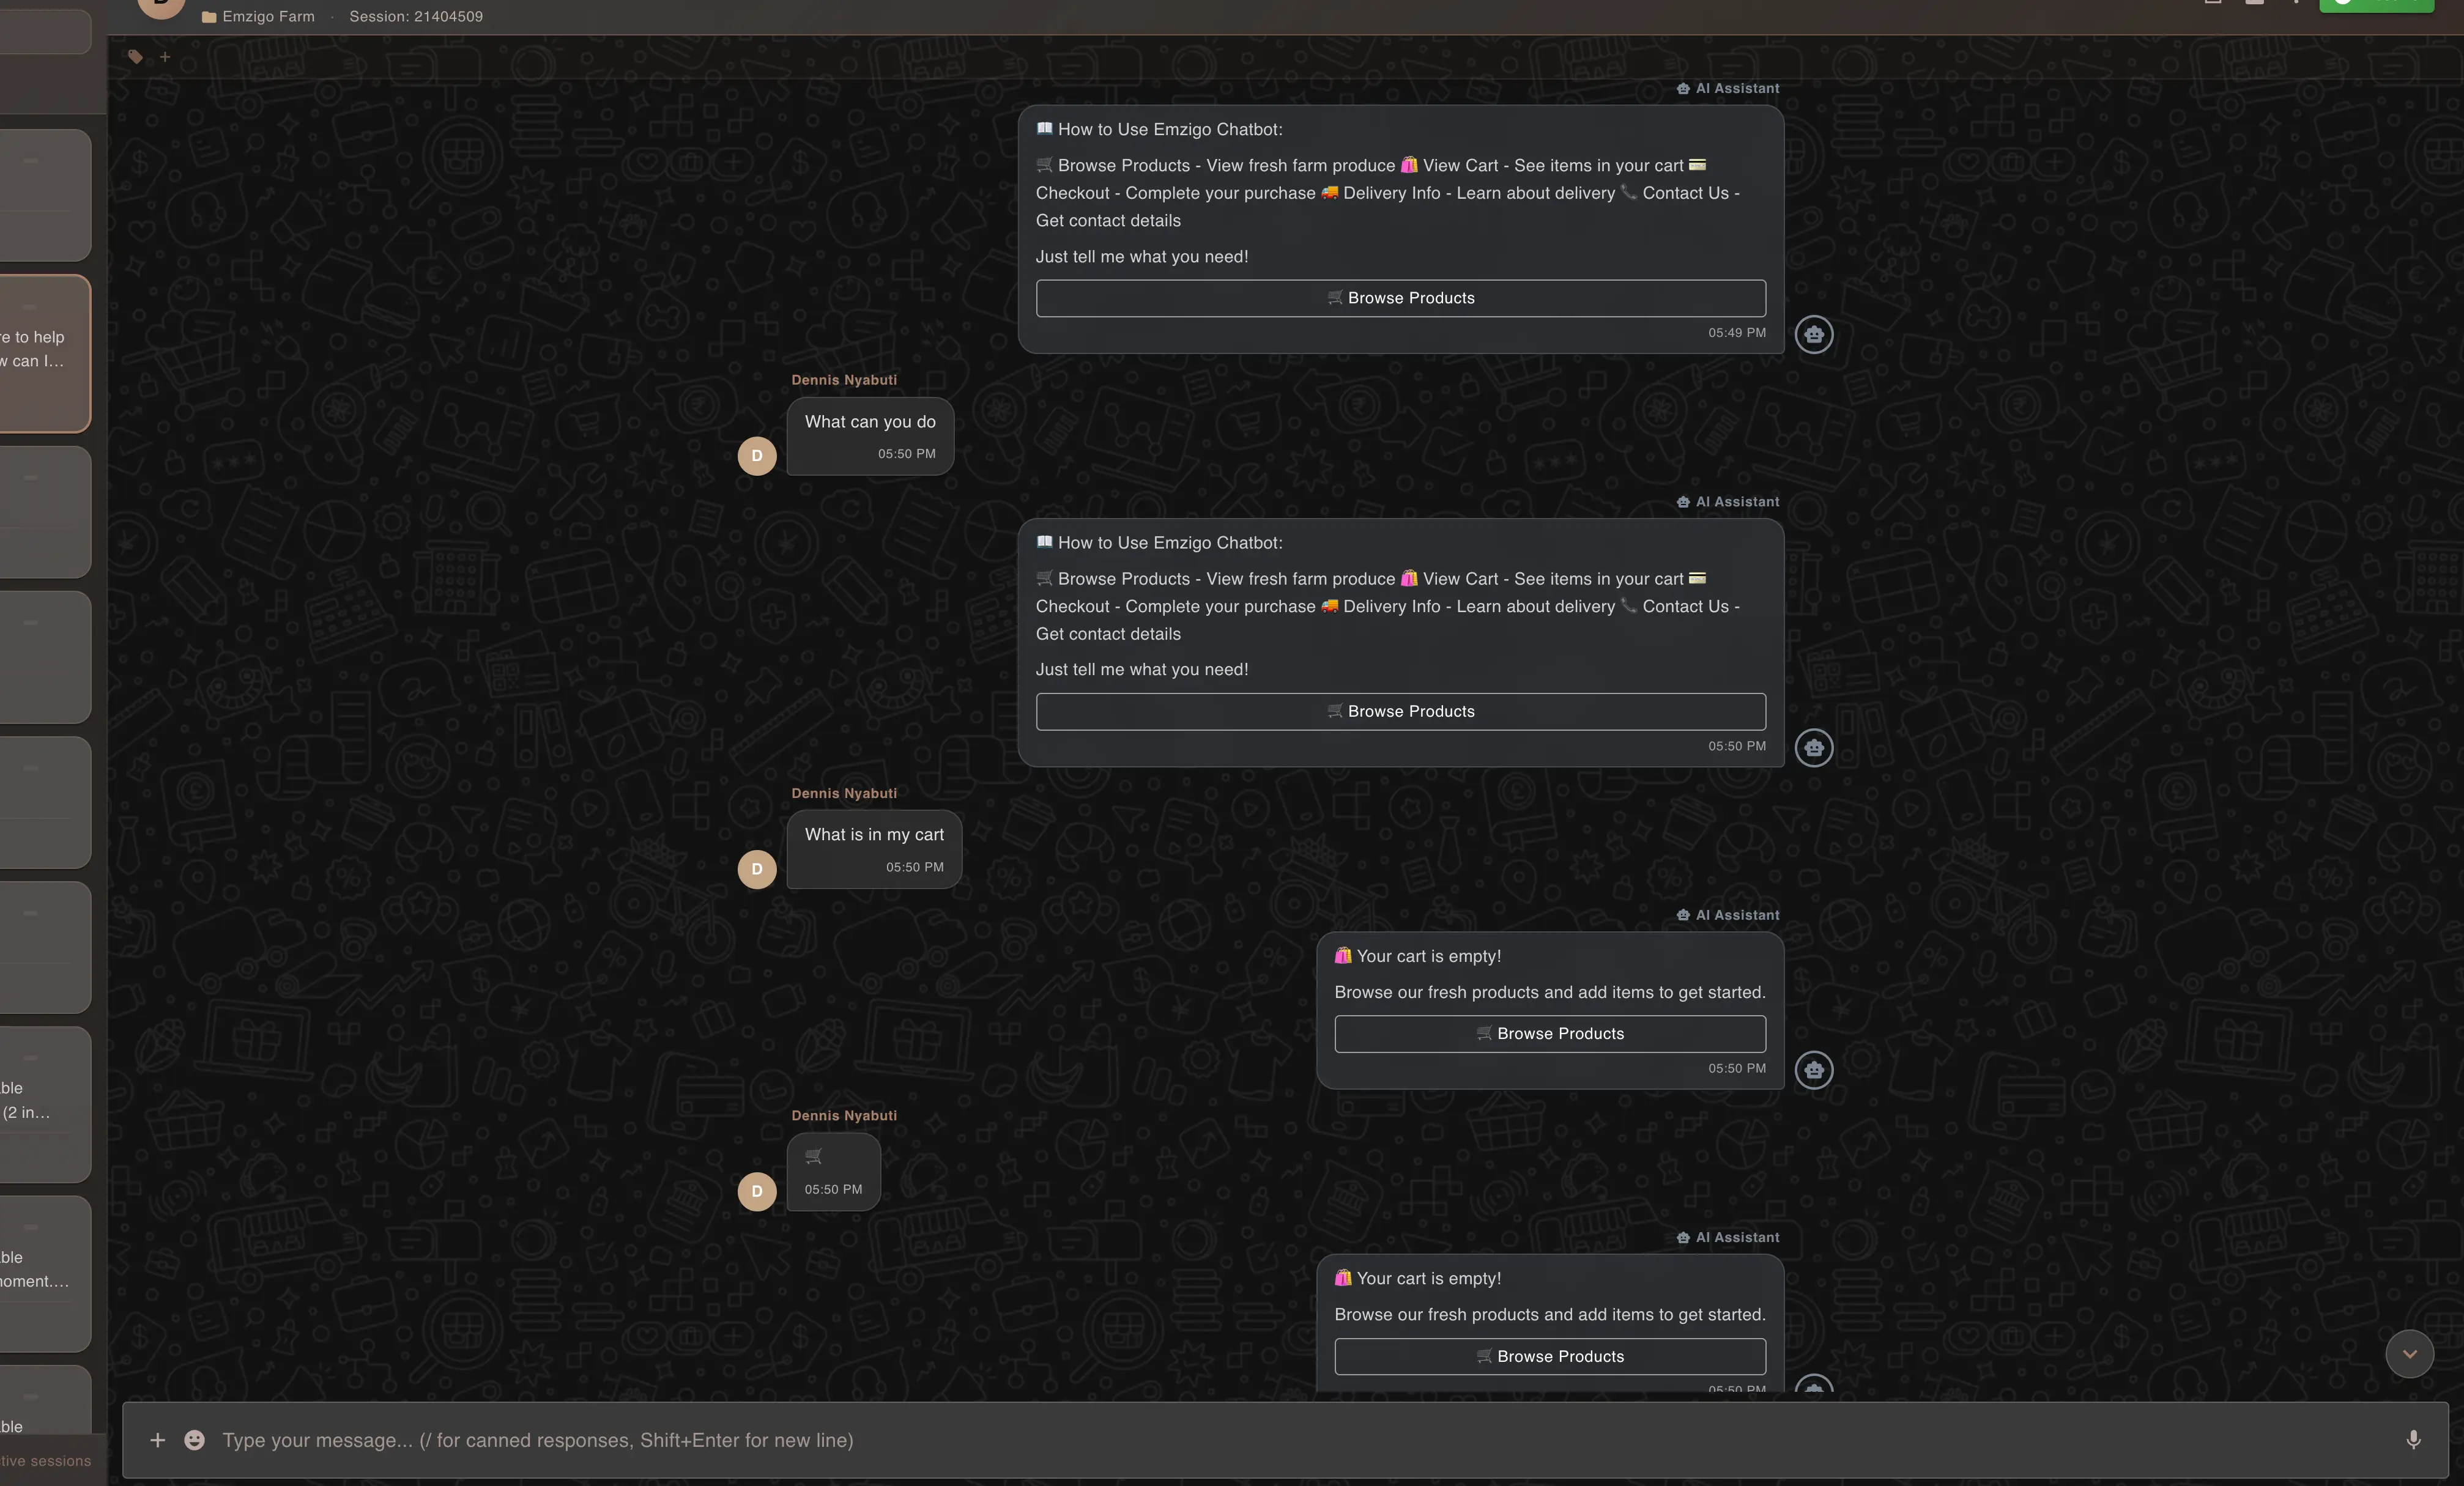Click the tag icon below the conversation header
This screenshot has width=2464, height=1486.
(x=135, y=57)
